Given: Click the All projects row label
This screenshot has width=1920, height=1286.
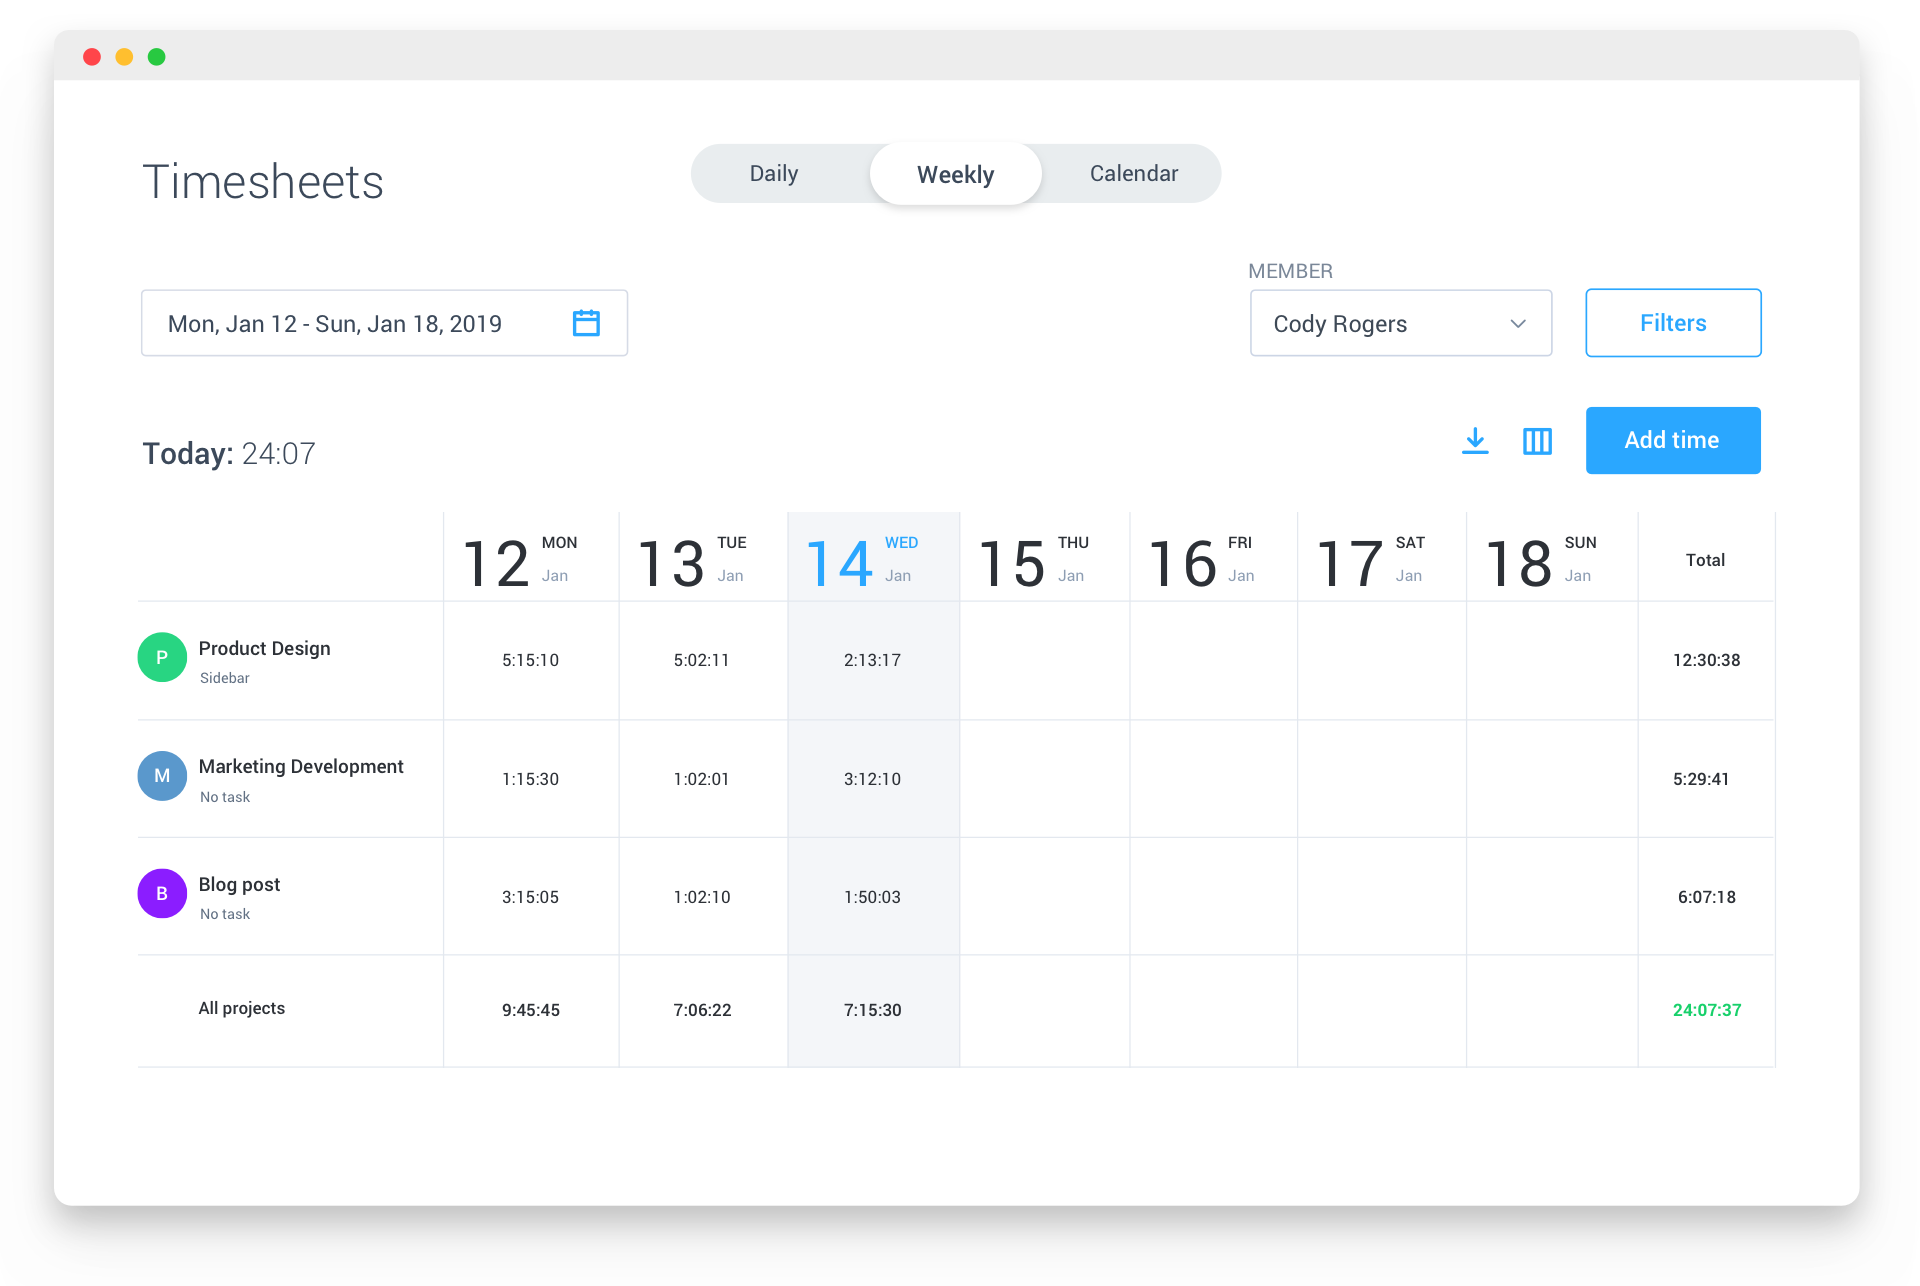Looking at the screenshot, I should click(x=241, y=1008).
